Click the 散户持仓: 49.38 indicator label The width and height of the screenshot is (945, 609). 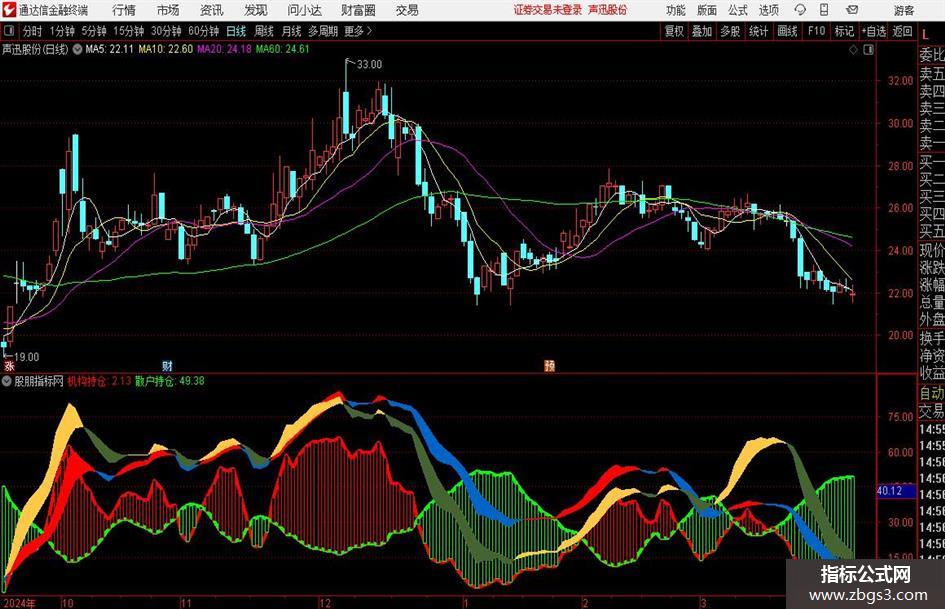pyautogui.click(x=169, y=381)
